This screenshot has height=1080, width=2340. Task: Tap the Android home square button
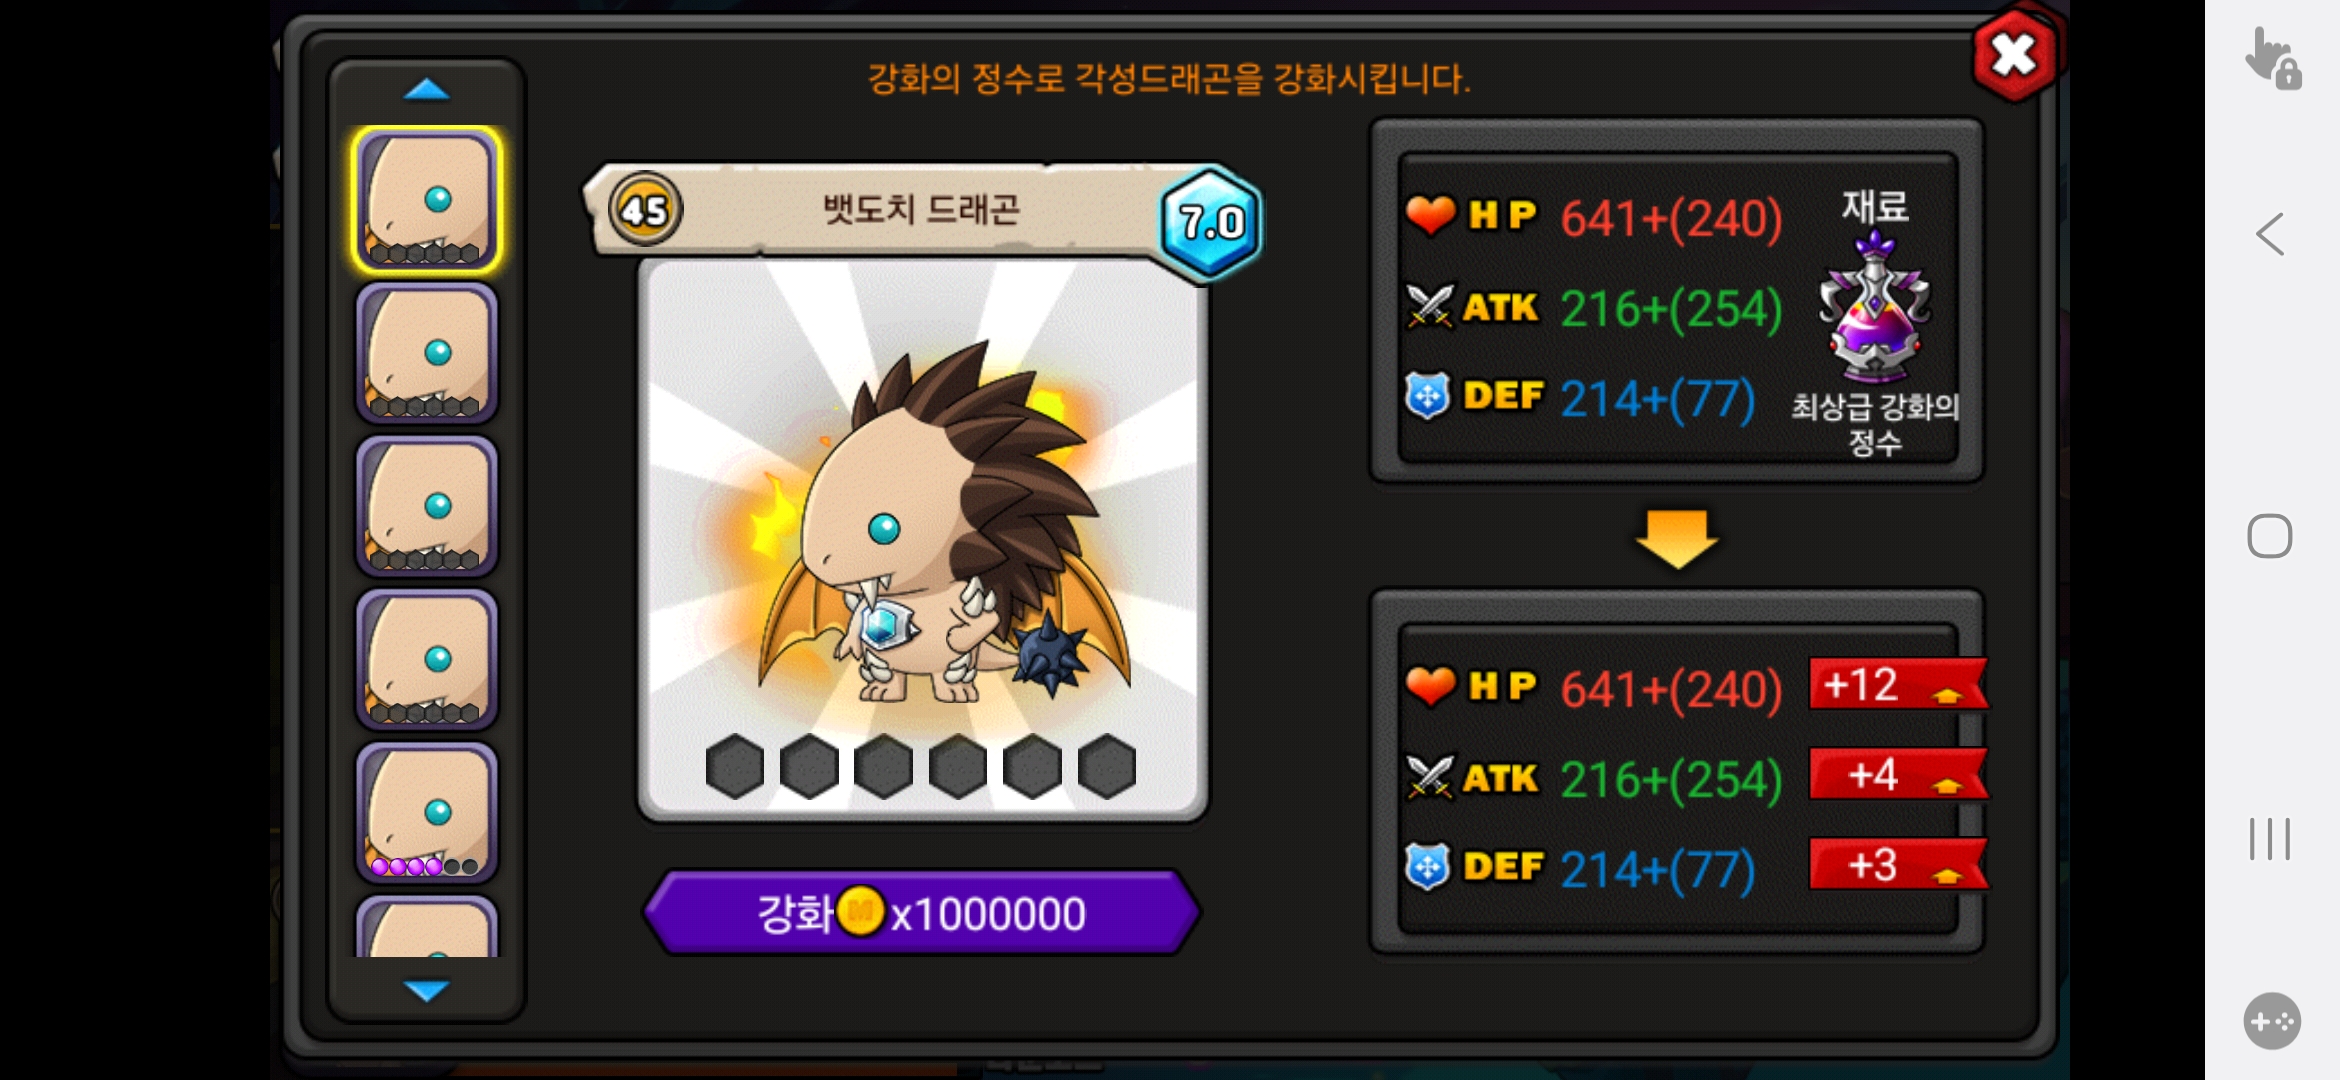(x=2270, y=536)
